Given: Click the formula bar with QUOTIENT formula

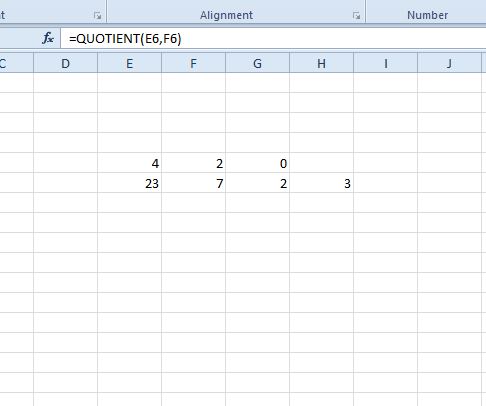Looking at the screenshot, I should click(x=273, y=39).
